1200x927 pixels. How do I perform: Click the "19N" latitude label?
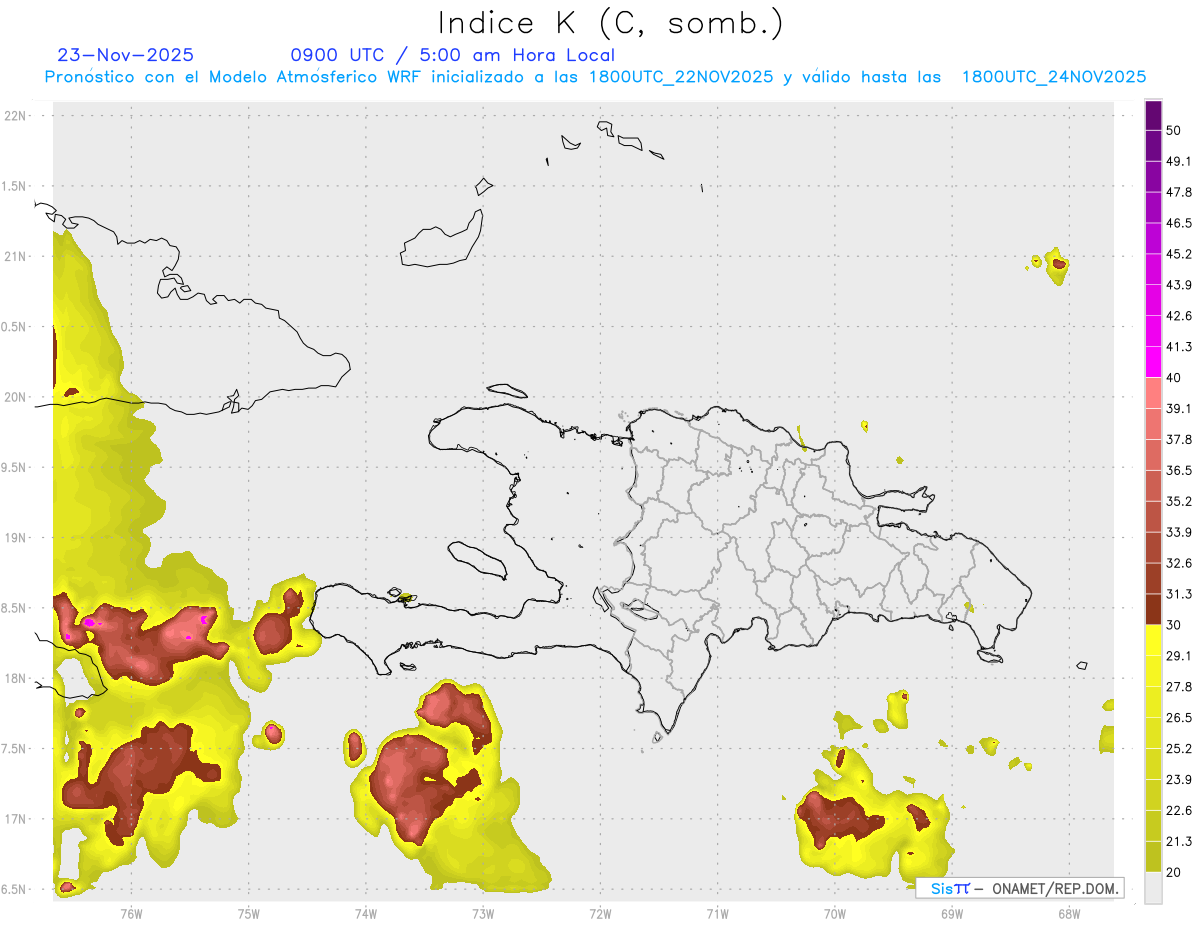coord(15,538)
